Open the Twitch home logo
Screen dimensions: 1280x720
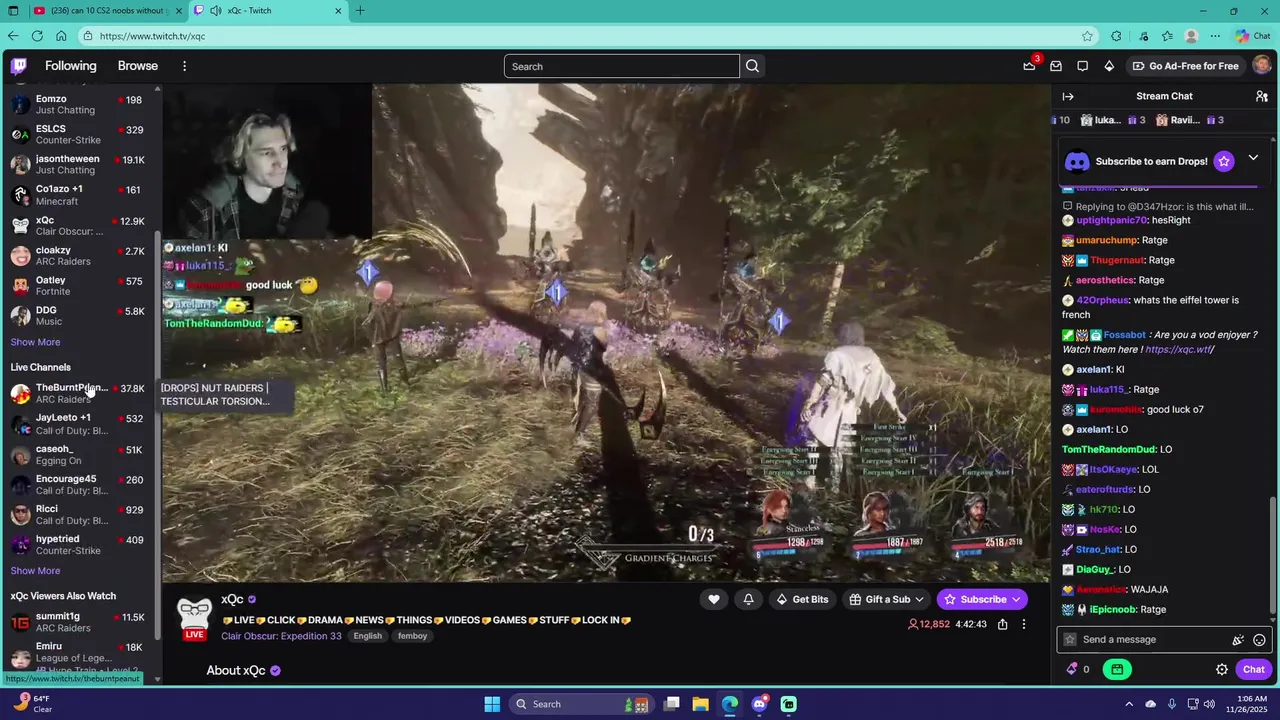(19, 66)
